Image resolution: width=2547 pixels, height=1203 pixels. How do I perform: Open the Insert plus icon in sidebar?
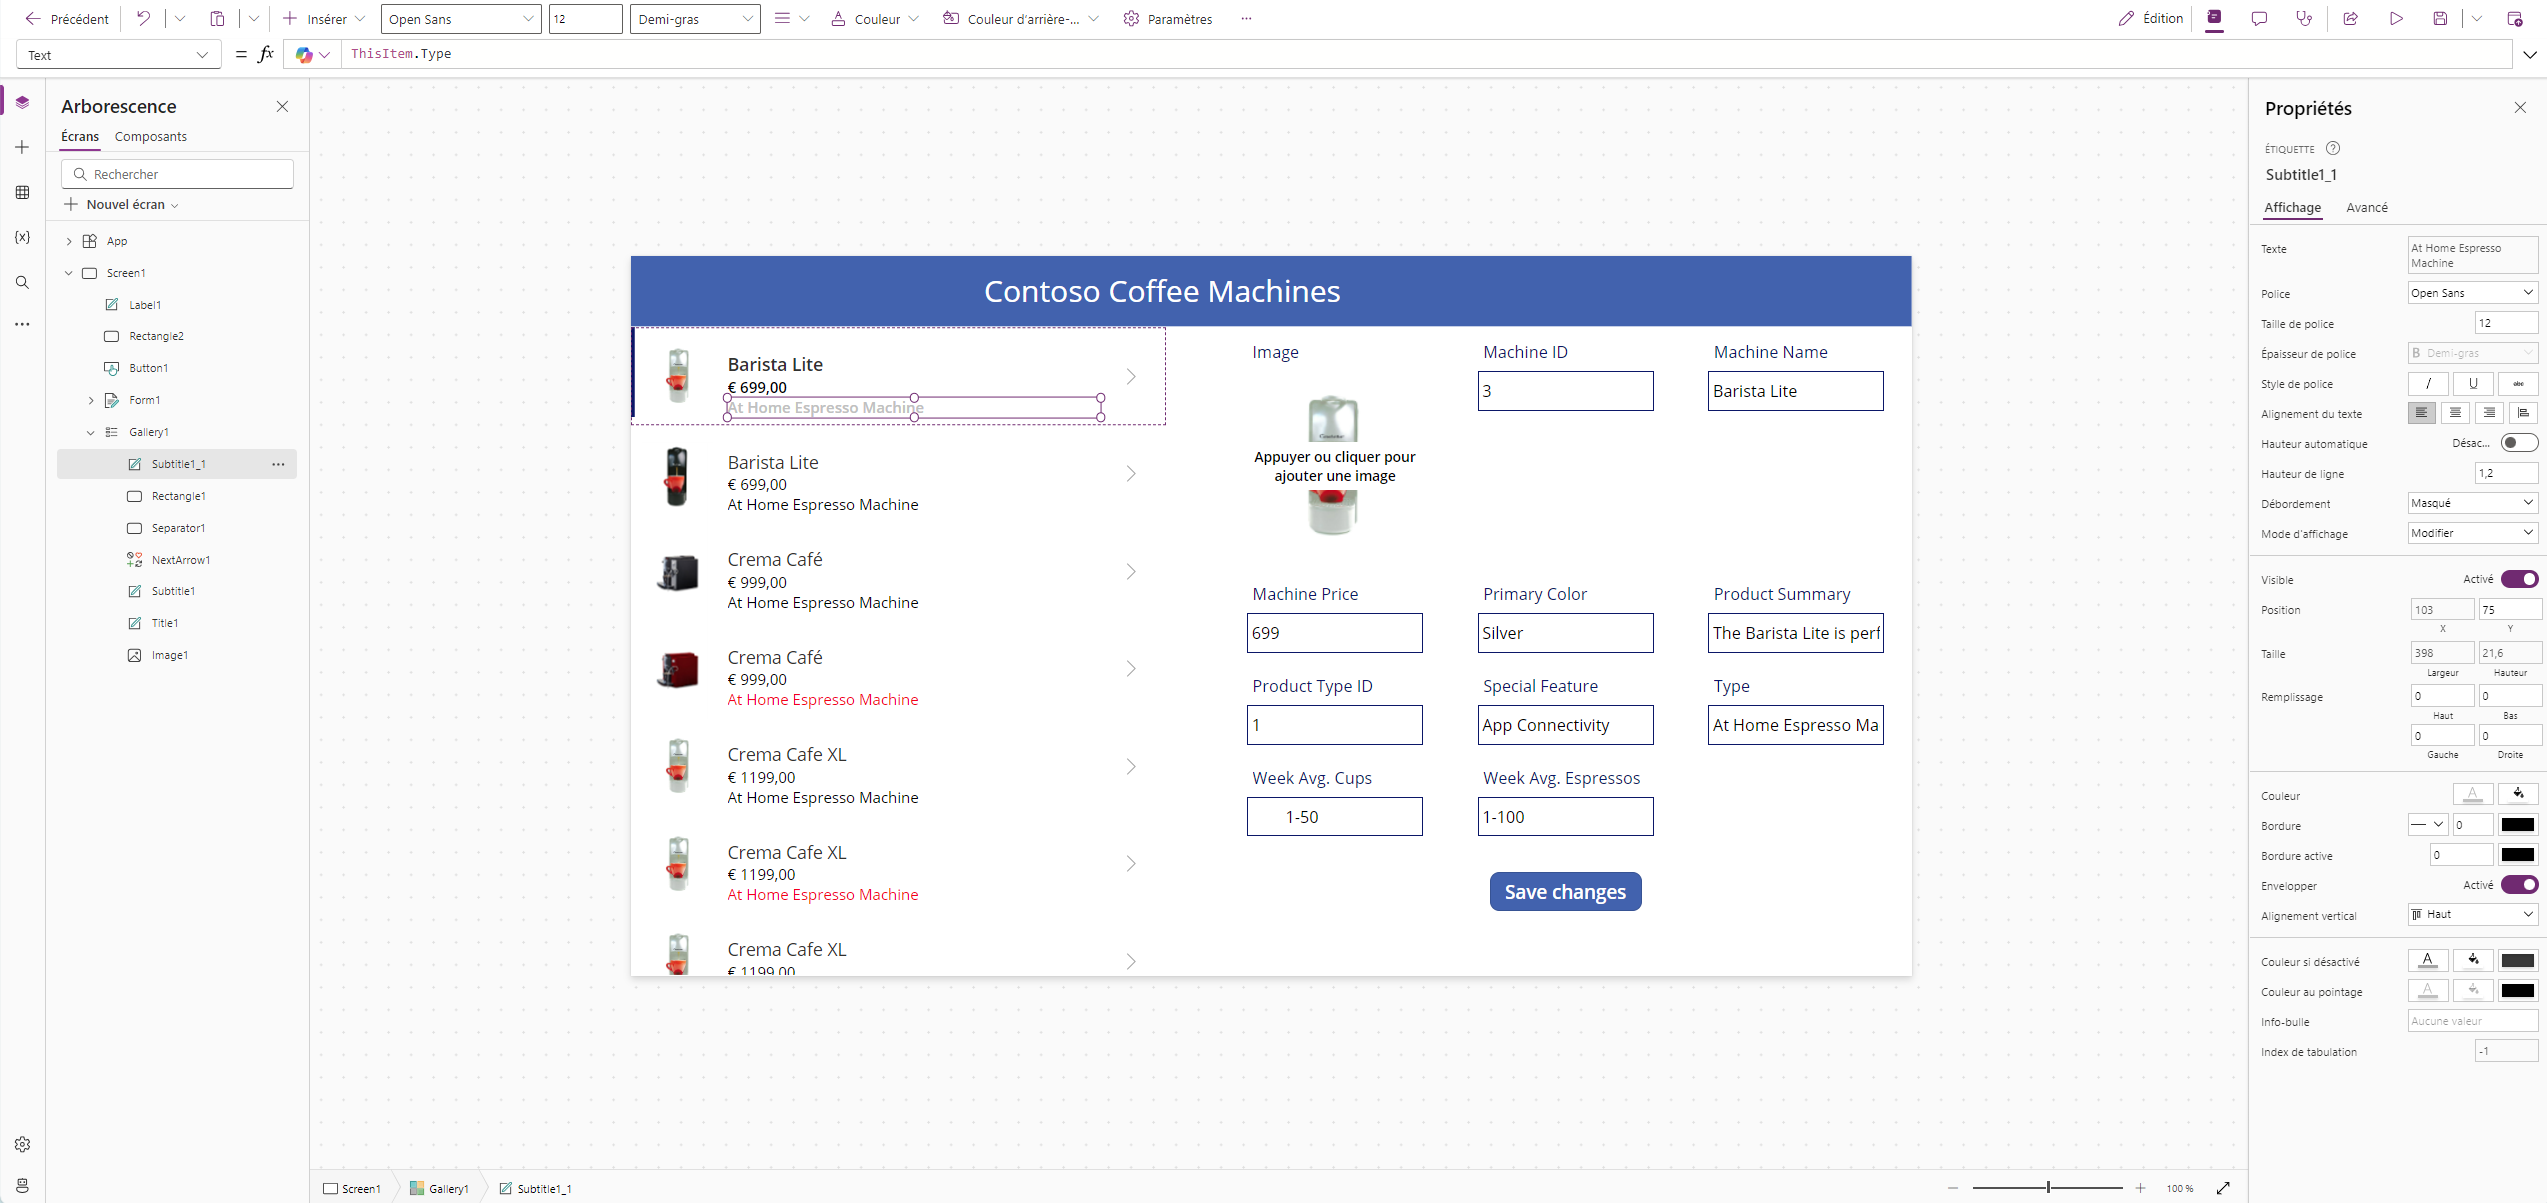pos(22,147)
